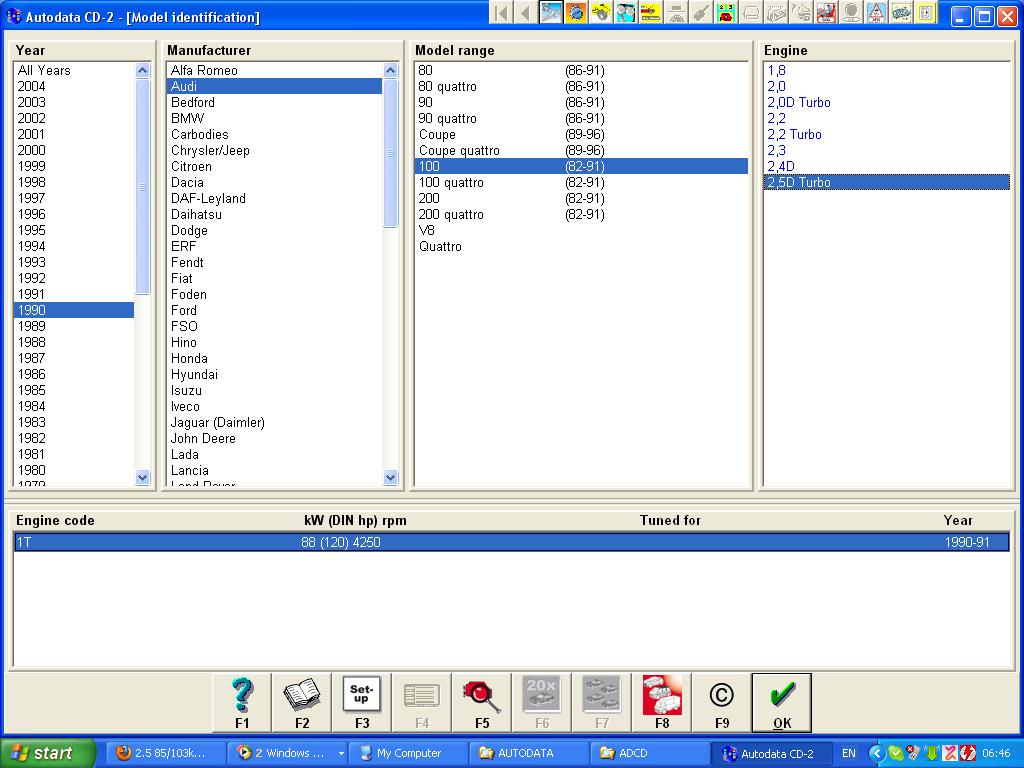
Task: Click Year list scroll down arrow
Action: 142,478
